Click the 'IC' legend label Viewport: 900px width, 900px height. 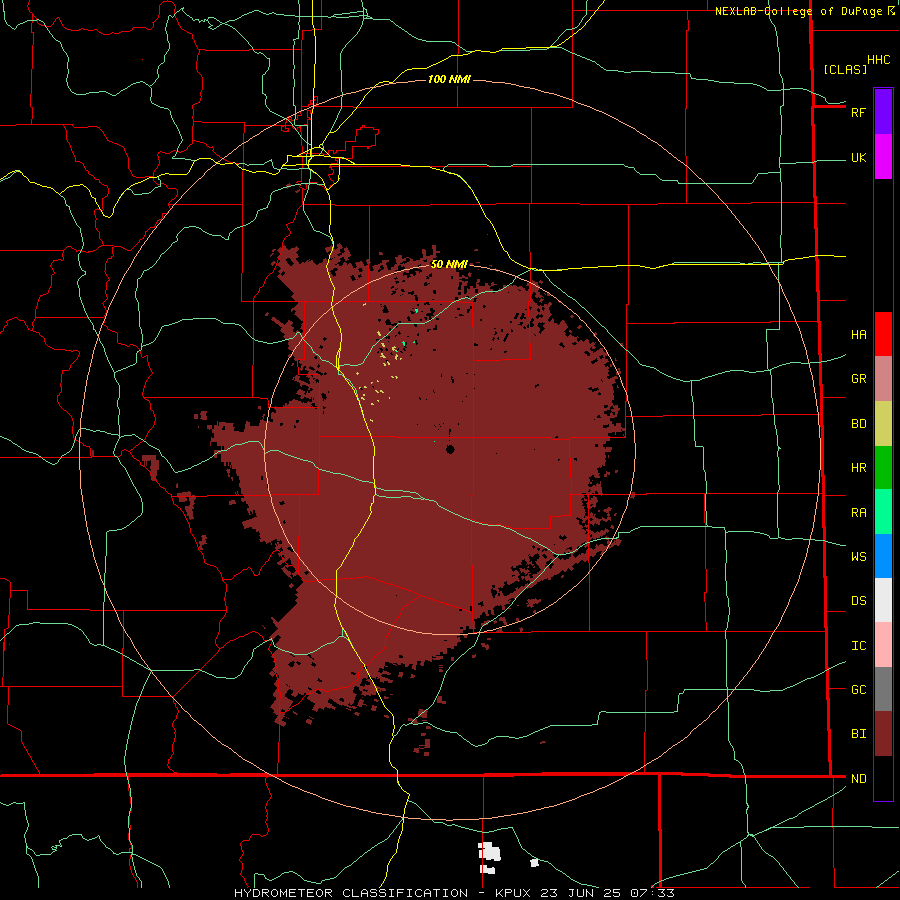pyautogui.click(x=858, y=646)
